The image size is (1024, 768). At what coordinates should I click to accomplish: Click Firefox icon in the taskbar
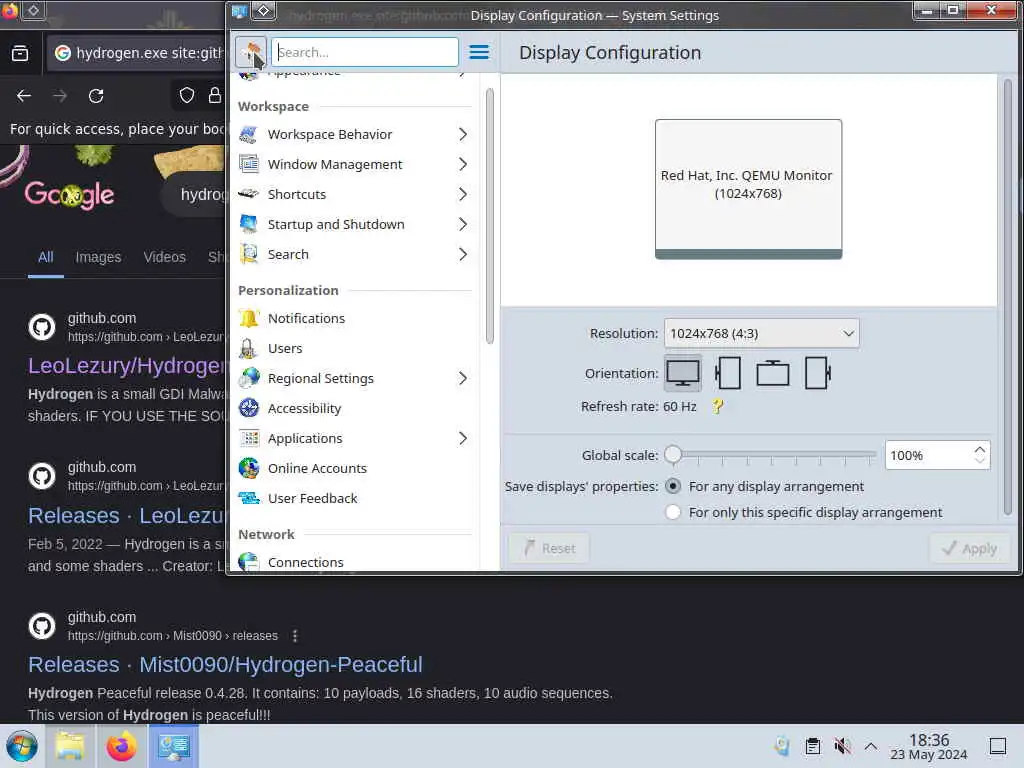point(121,746)
